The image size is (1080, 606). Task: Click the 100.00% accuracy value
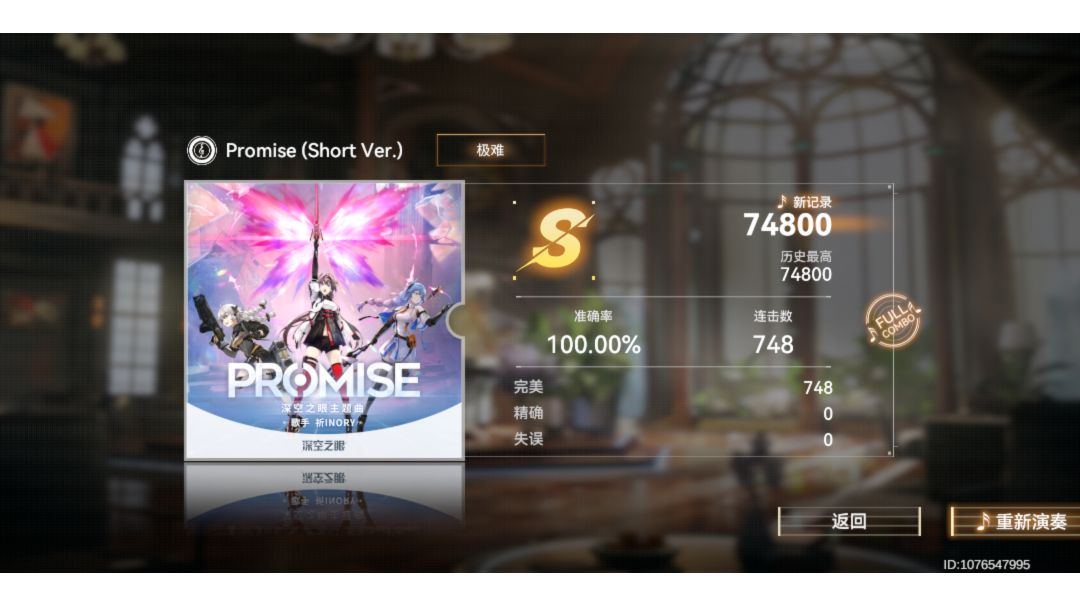pyautogui.click(x=594, y=344)
